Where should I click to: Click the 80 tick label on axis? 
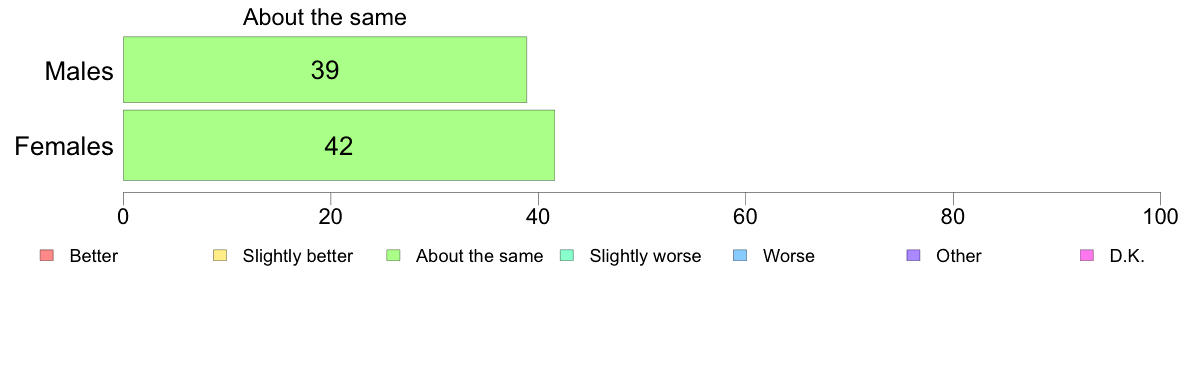[953, 216]
